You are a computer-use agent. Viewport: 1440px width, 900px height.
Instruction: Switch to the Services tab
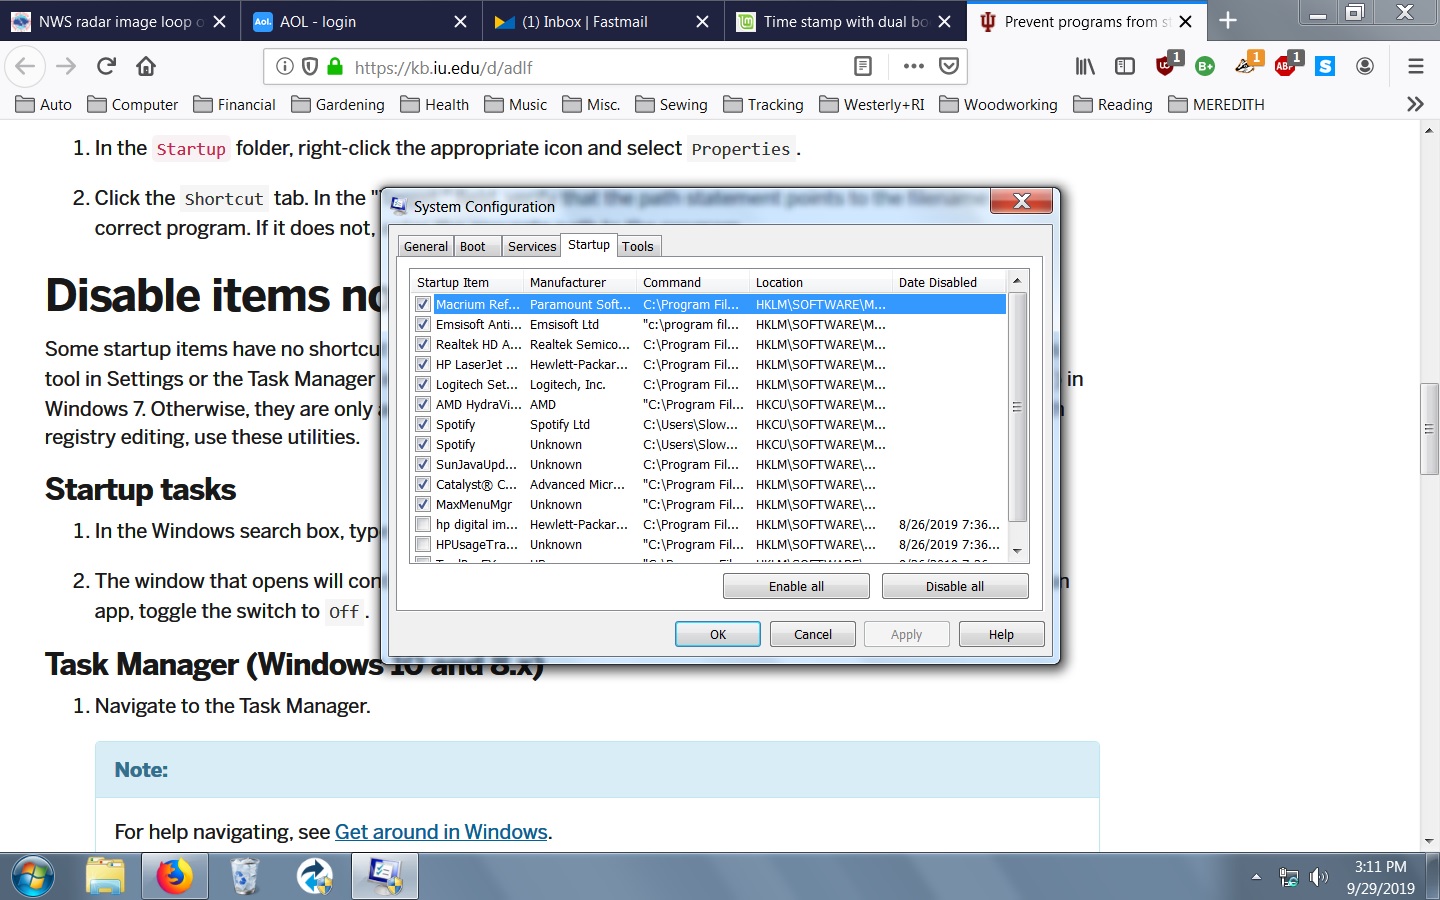(532, 246)
